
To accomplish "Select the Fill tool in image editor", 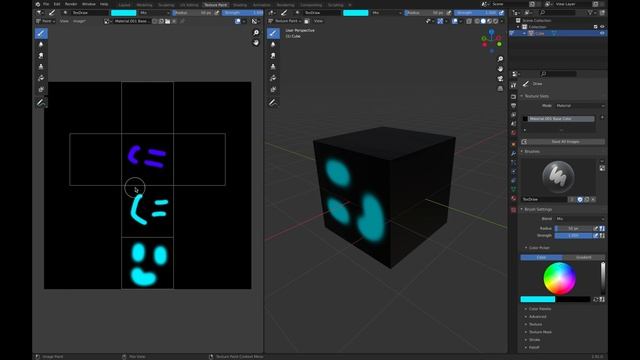I will [41, 78].
